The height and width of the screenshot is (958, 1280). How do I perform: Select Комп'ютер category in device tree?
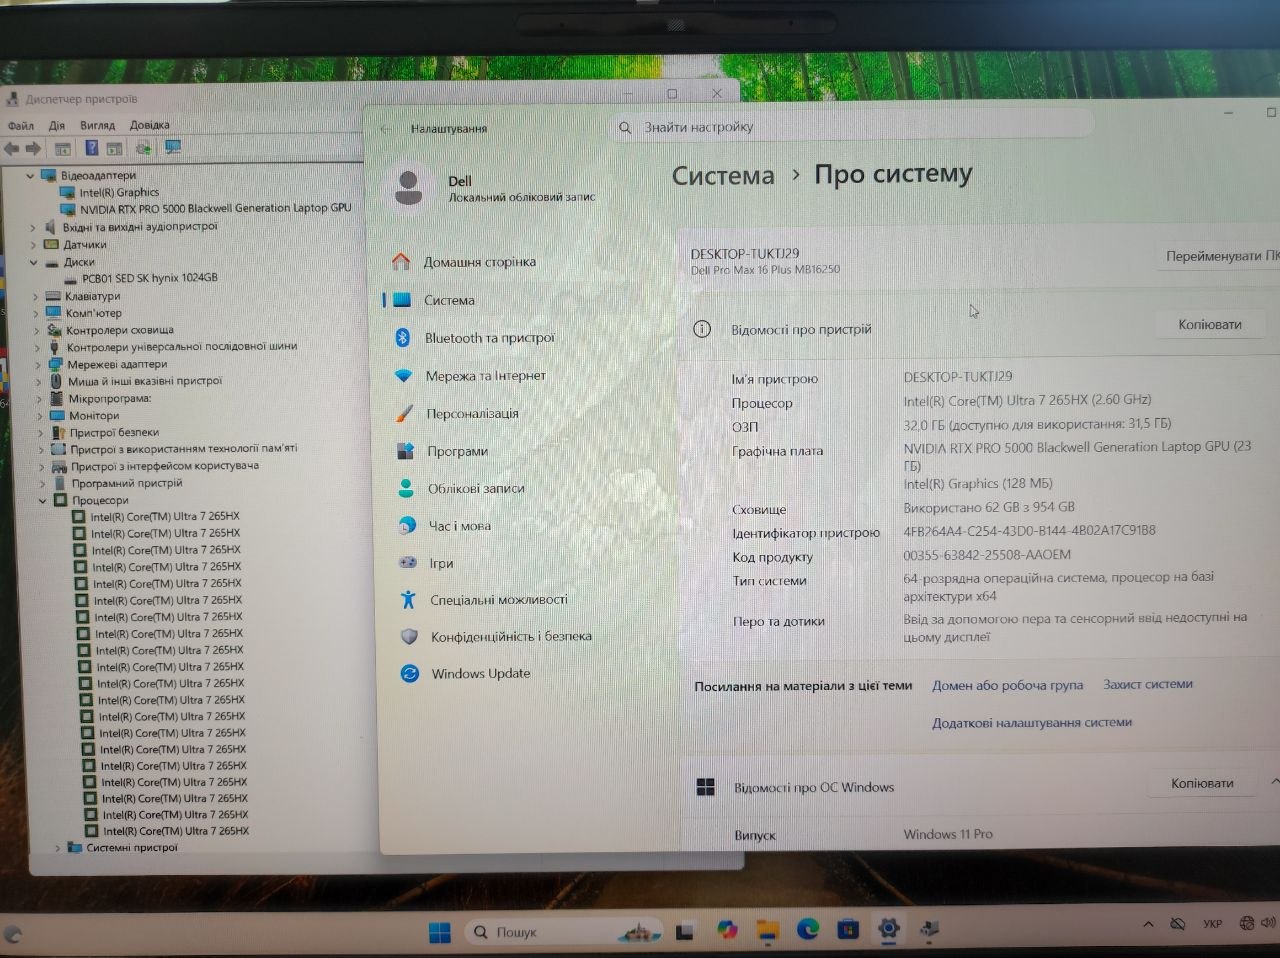click(93, 313)
